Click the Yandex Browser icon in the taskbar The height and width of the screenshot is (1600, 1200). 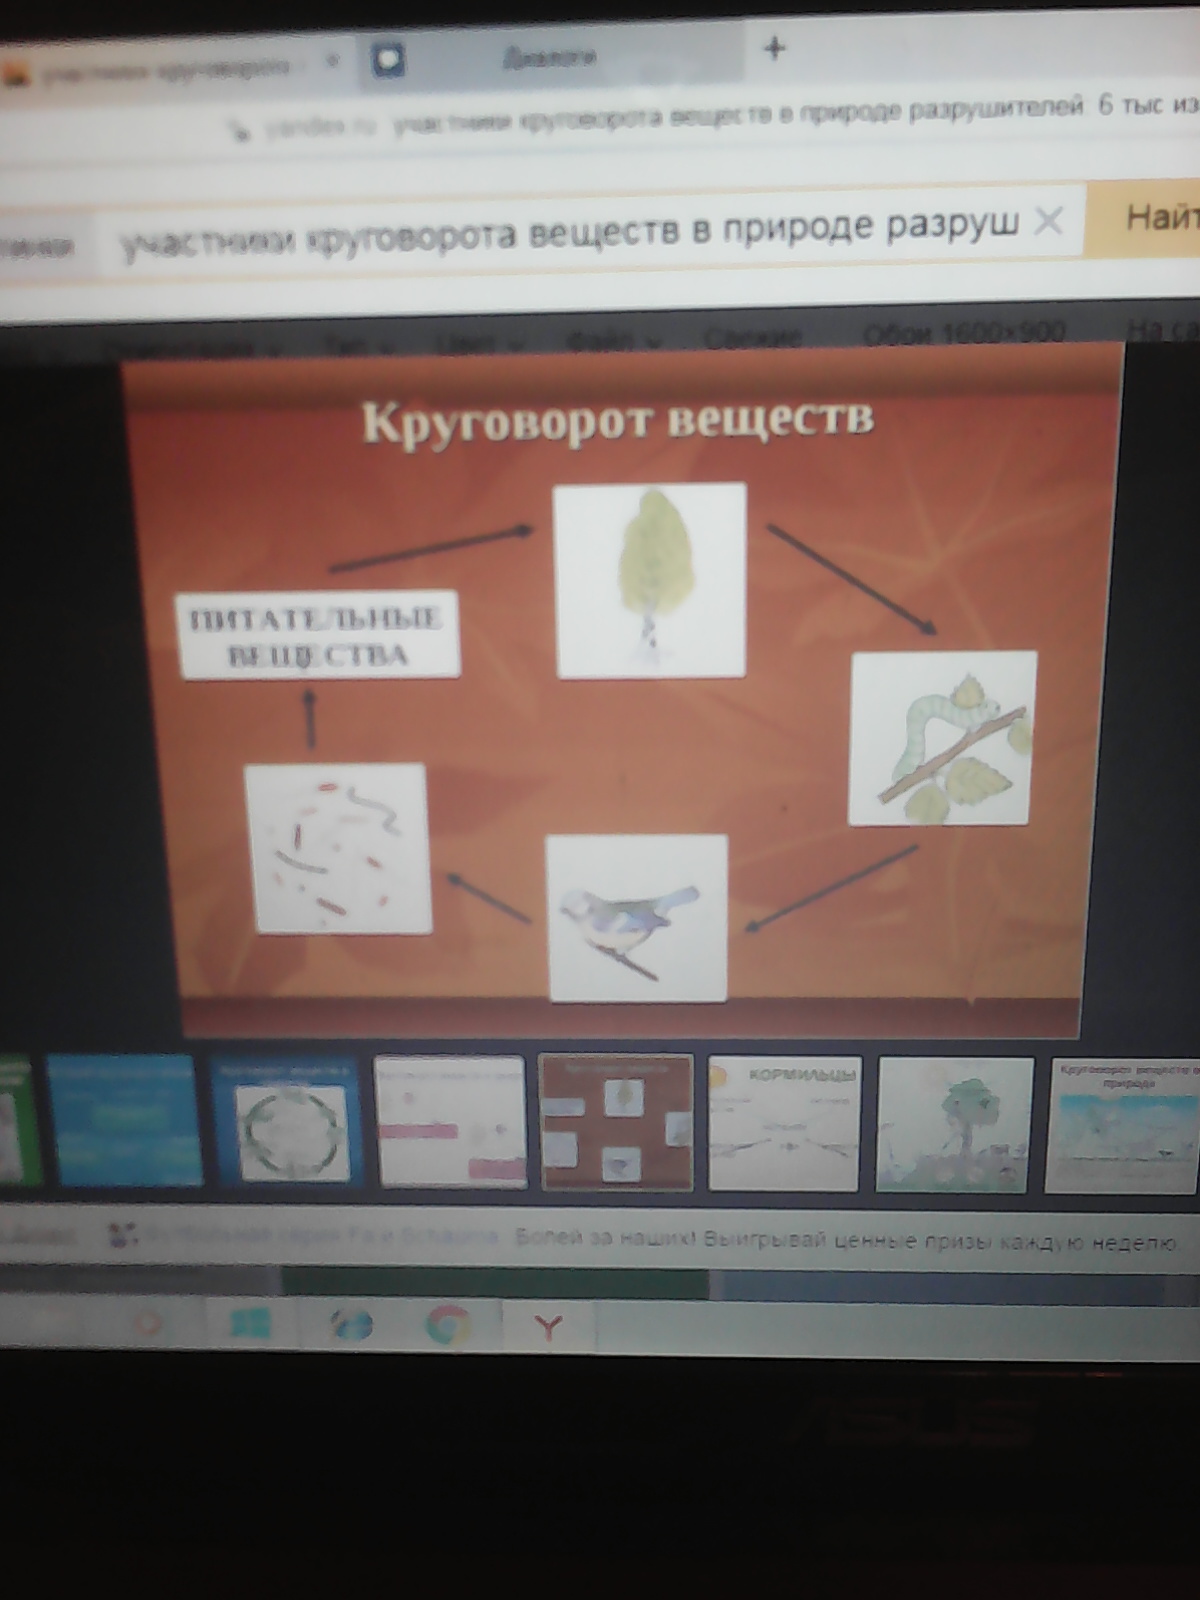pos(548,1327)
